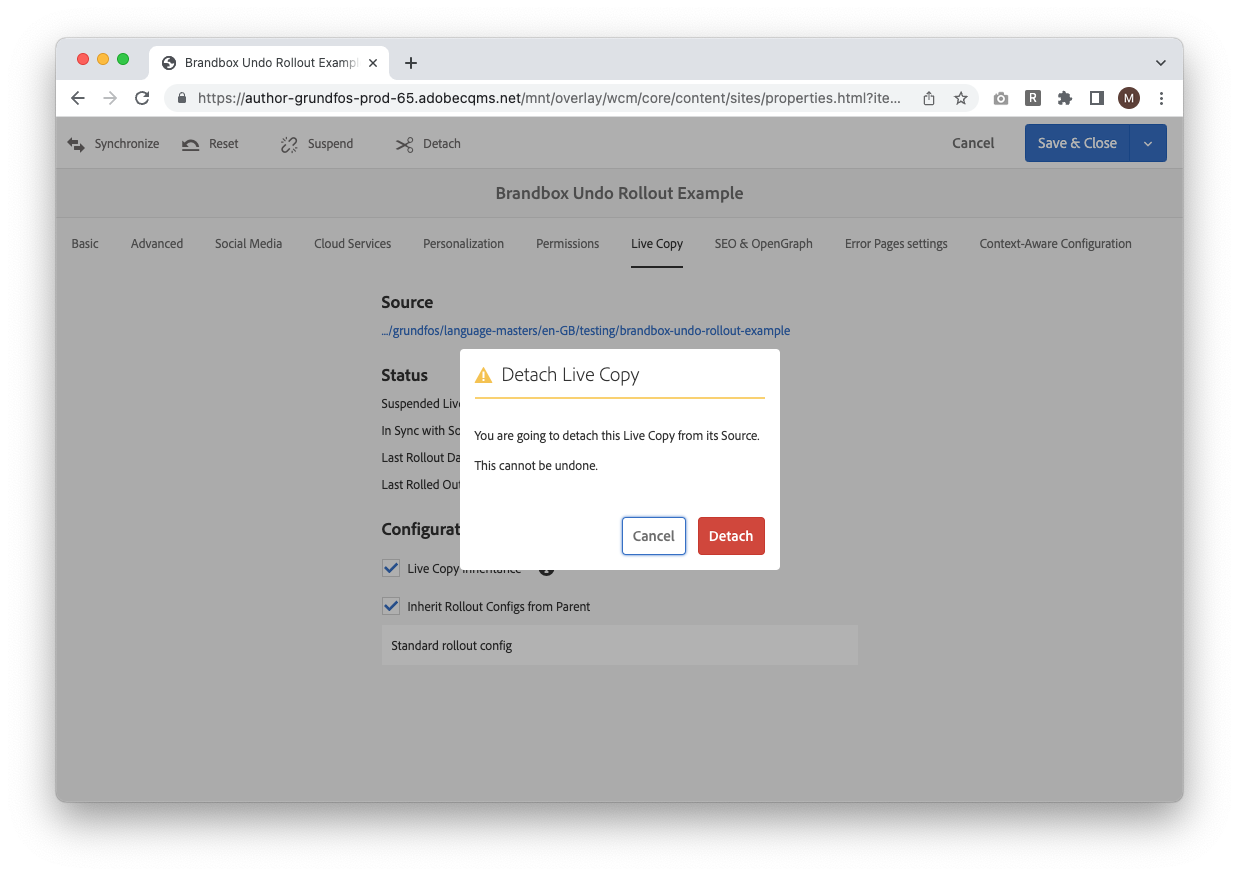Open the tab search chevron
Screen dimensions: 1239x876
pyautogui.click(x=1161, y=63)
